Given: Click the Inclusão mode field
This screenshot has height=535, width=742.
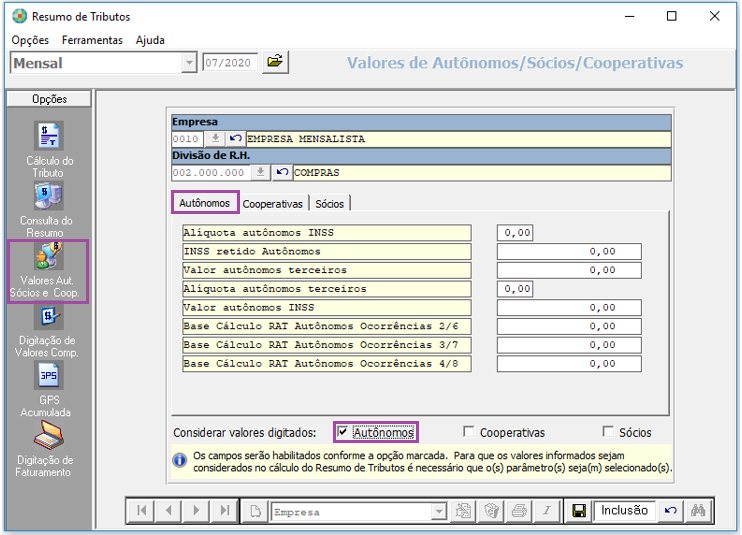Looking at the screenshot, I should click(624, 510).
